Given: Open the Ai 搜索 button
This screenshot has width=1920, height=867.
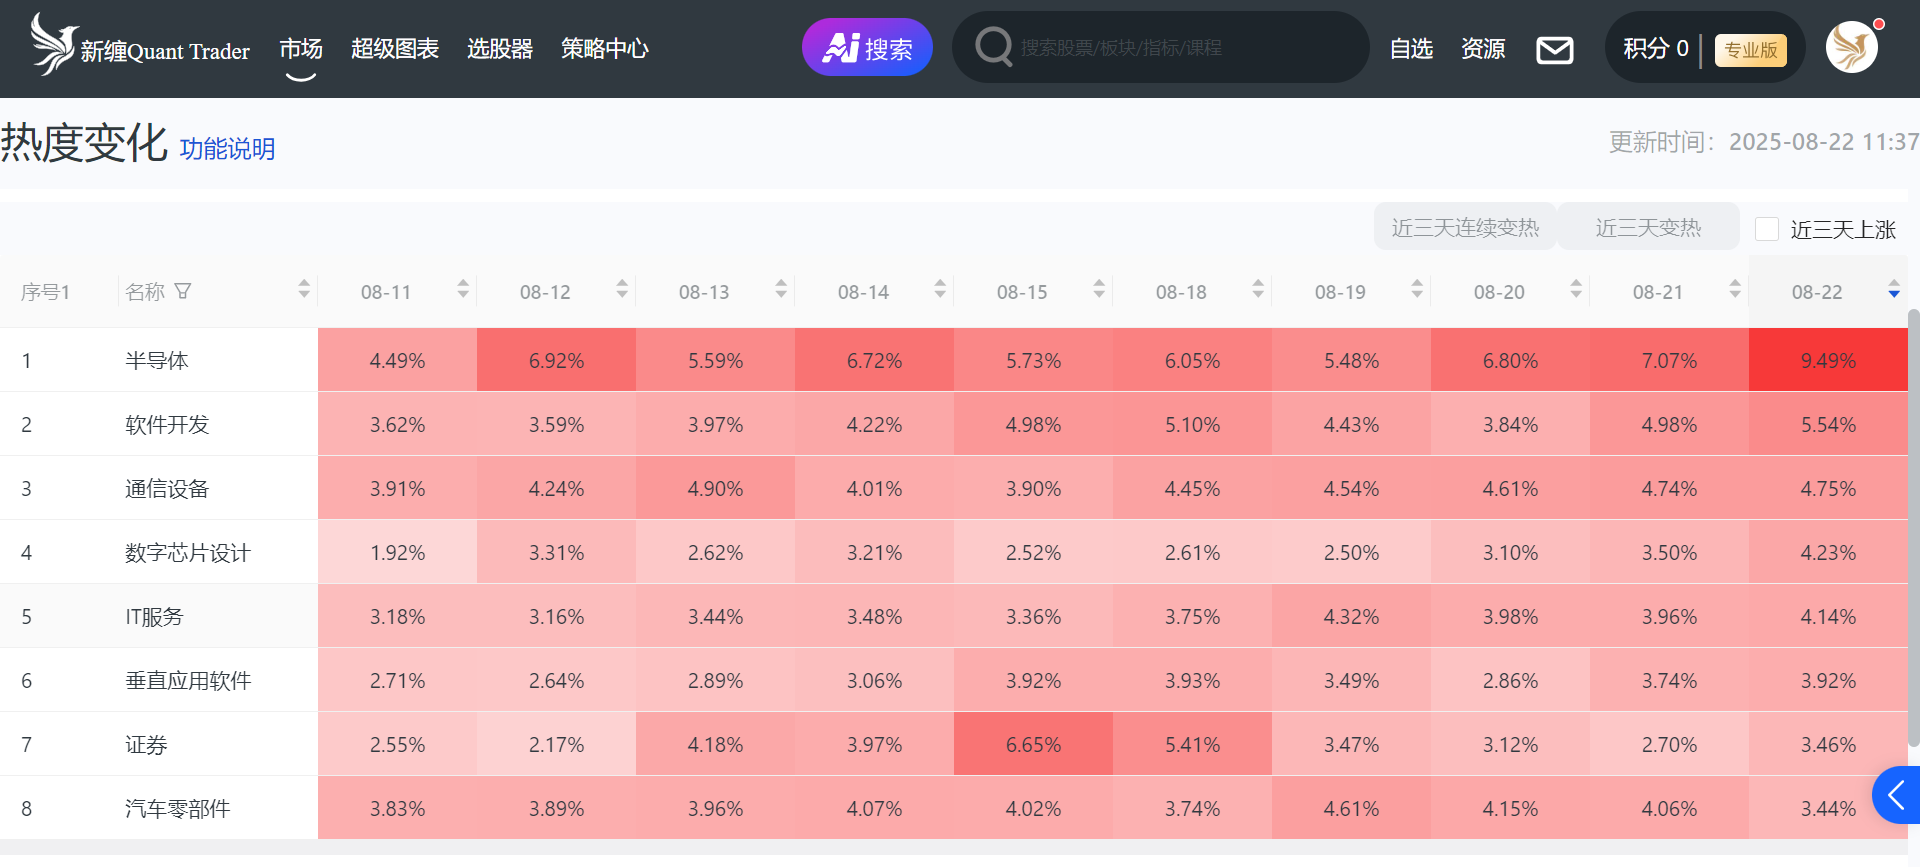Looking at the screenshot, I should coord(867,48).
